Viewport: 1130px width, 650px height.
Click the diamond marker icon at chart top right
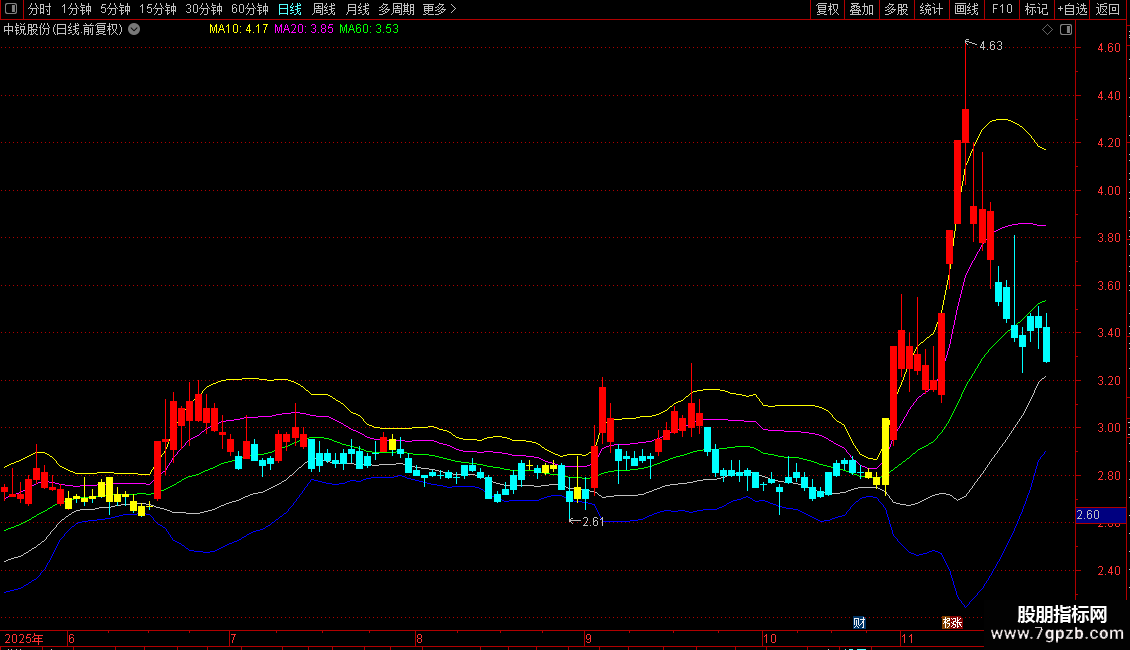[1047, 30]
